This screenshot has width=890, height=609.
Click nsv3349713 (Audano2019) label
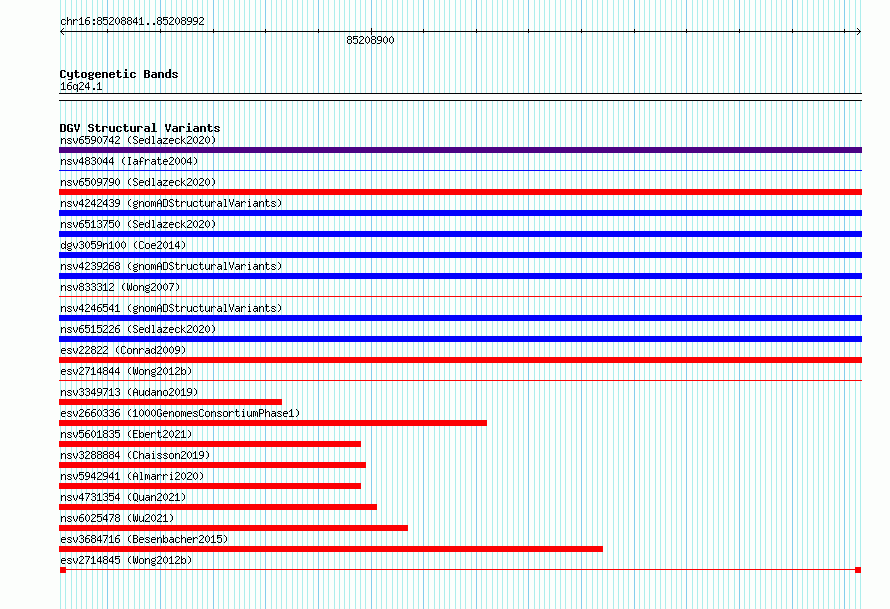pos(129,392)
